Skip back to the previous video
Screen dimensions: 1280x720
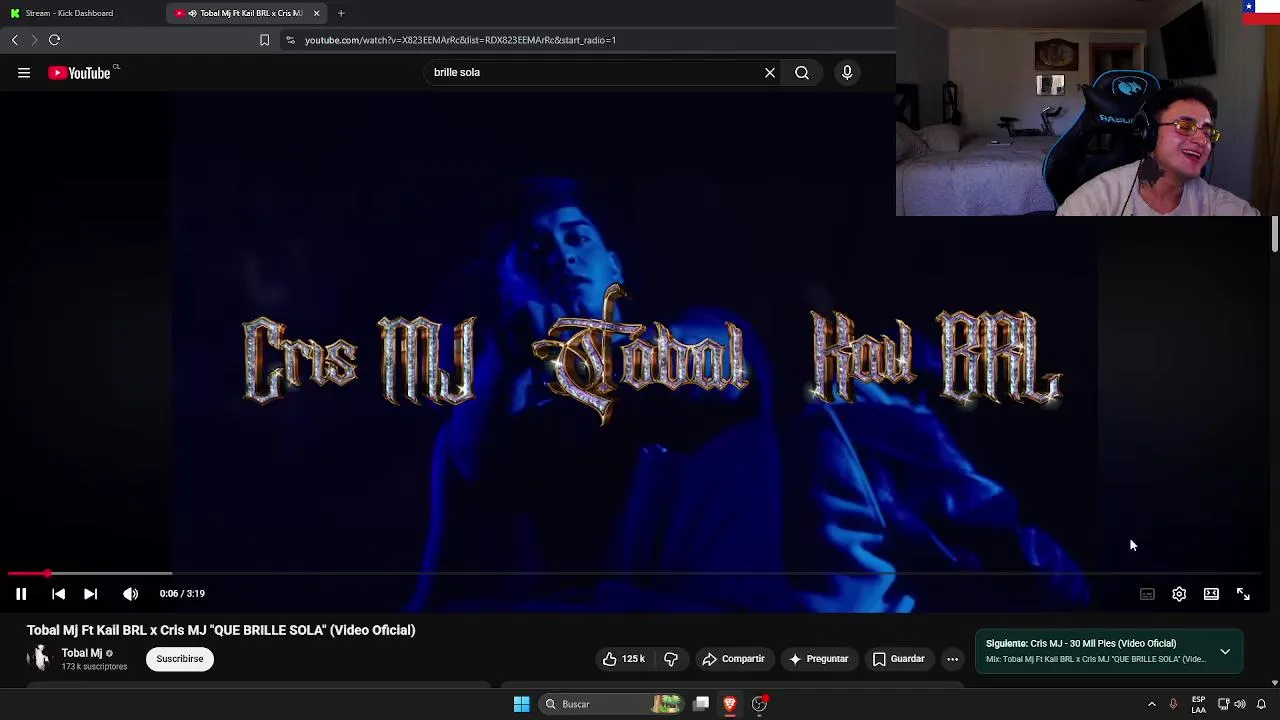(58, 594)
